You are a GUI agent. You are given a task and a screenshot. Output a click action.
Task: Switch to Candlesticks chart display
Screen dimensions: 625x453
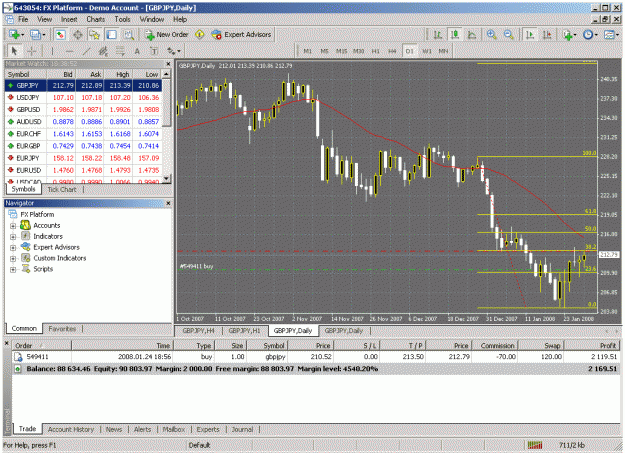(455, 35)
